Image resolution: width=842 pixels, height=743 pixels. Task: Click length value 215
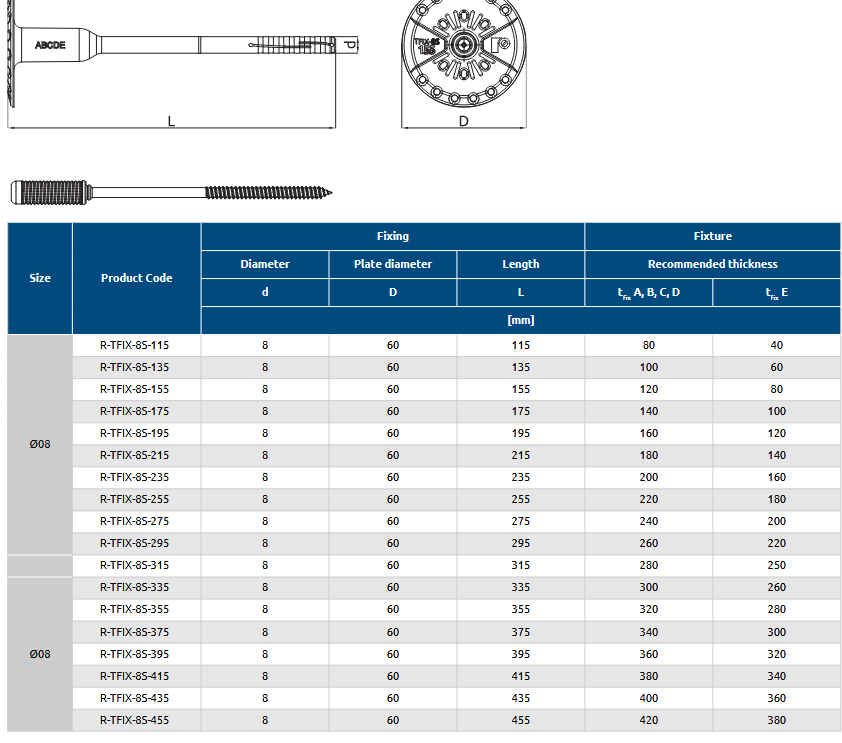click(x=520, y=455)
